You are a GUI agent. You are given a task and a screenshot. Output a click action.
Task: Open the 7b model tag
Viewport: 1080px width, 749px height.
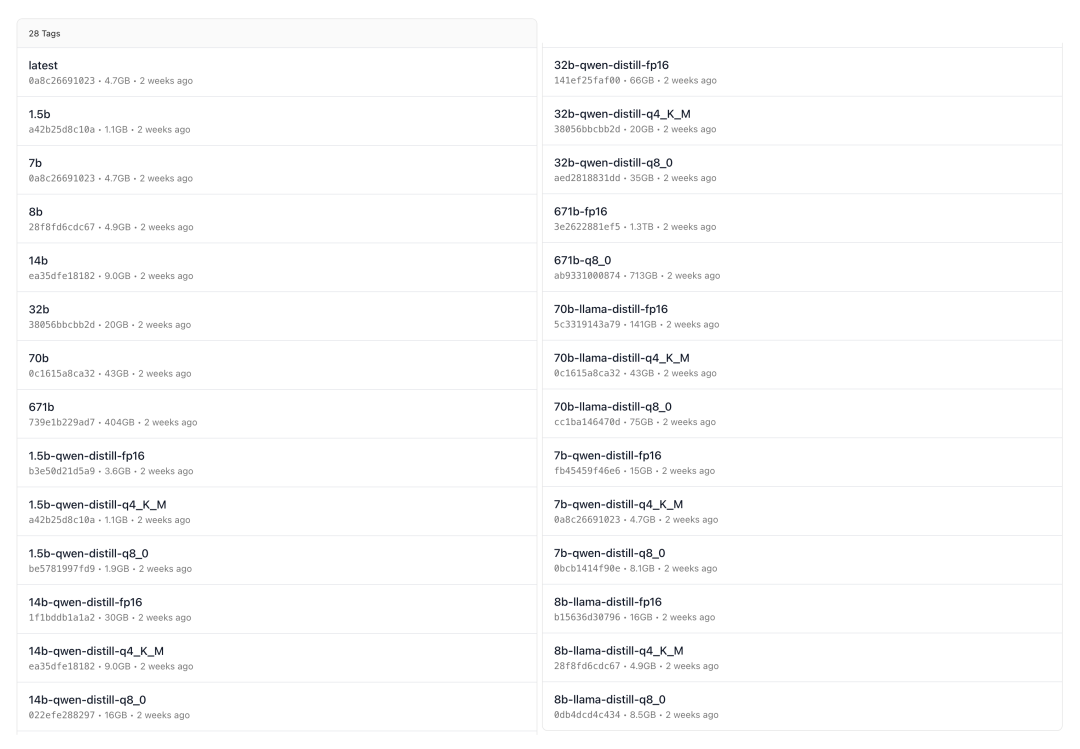[35, 163]
